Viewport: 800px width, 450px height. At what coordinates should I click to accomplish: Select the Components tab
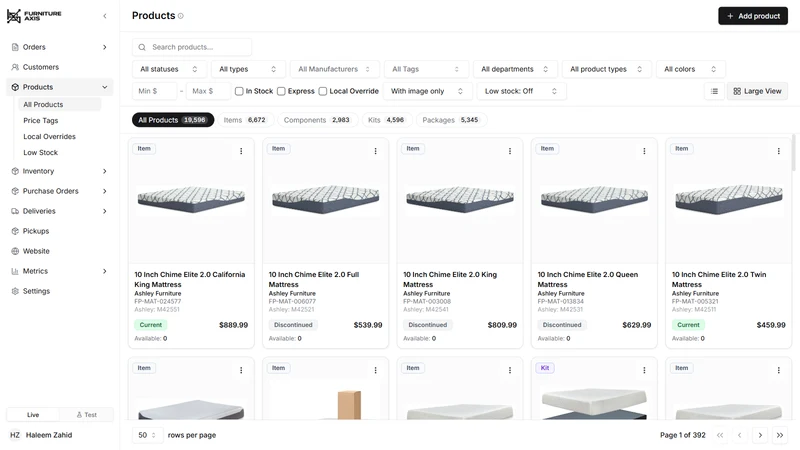(317, 120)
